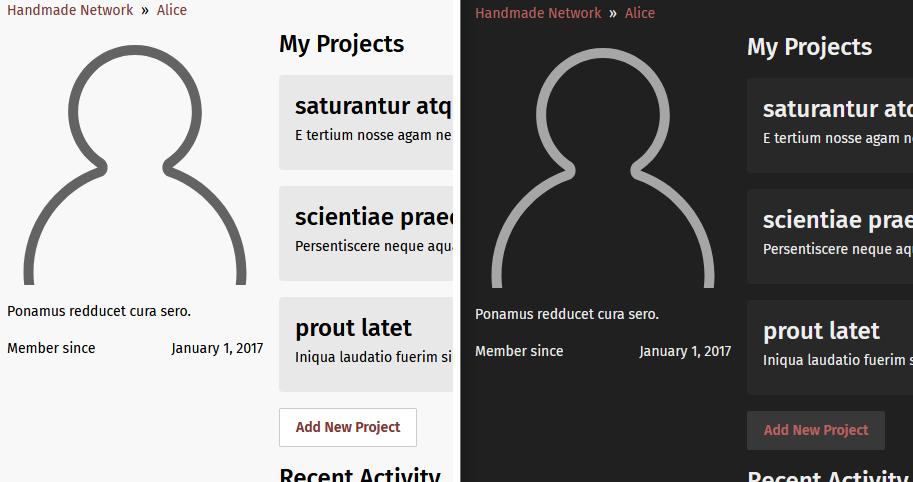Screen dimensions: 913x482
Task: Go to the Alice breadcrumb link in dark theme
Action: pyautogui.click(x=640, y=13)
